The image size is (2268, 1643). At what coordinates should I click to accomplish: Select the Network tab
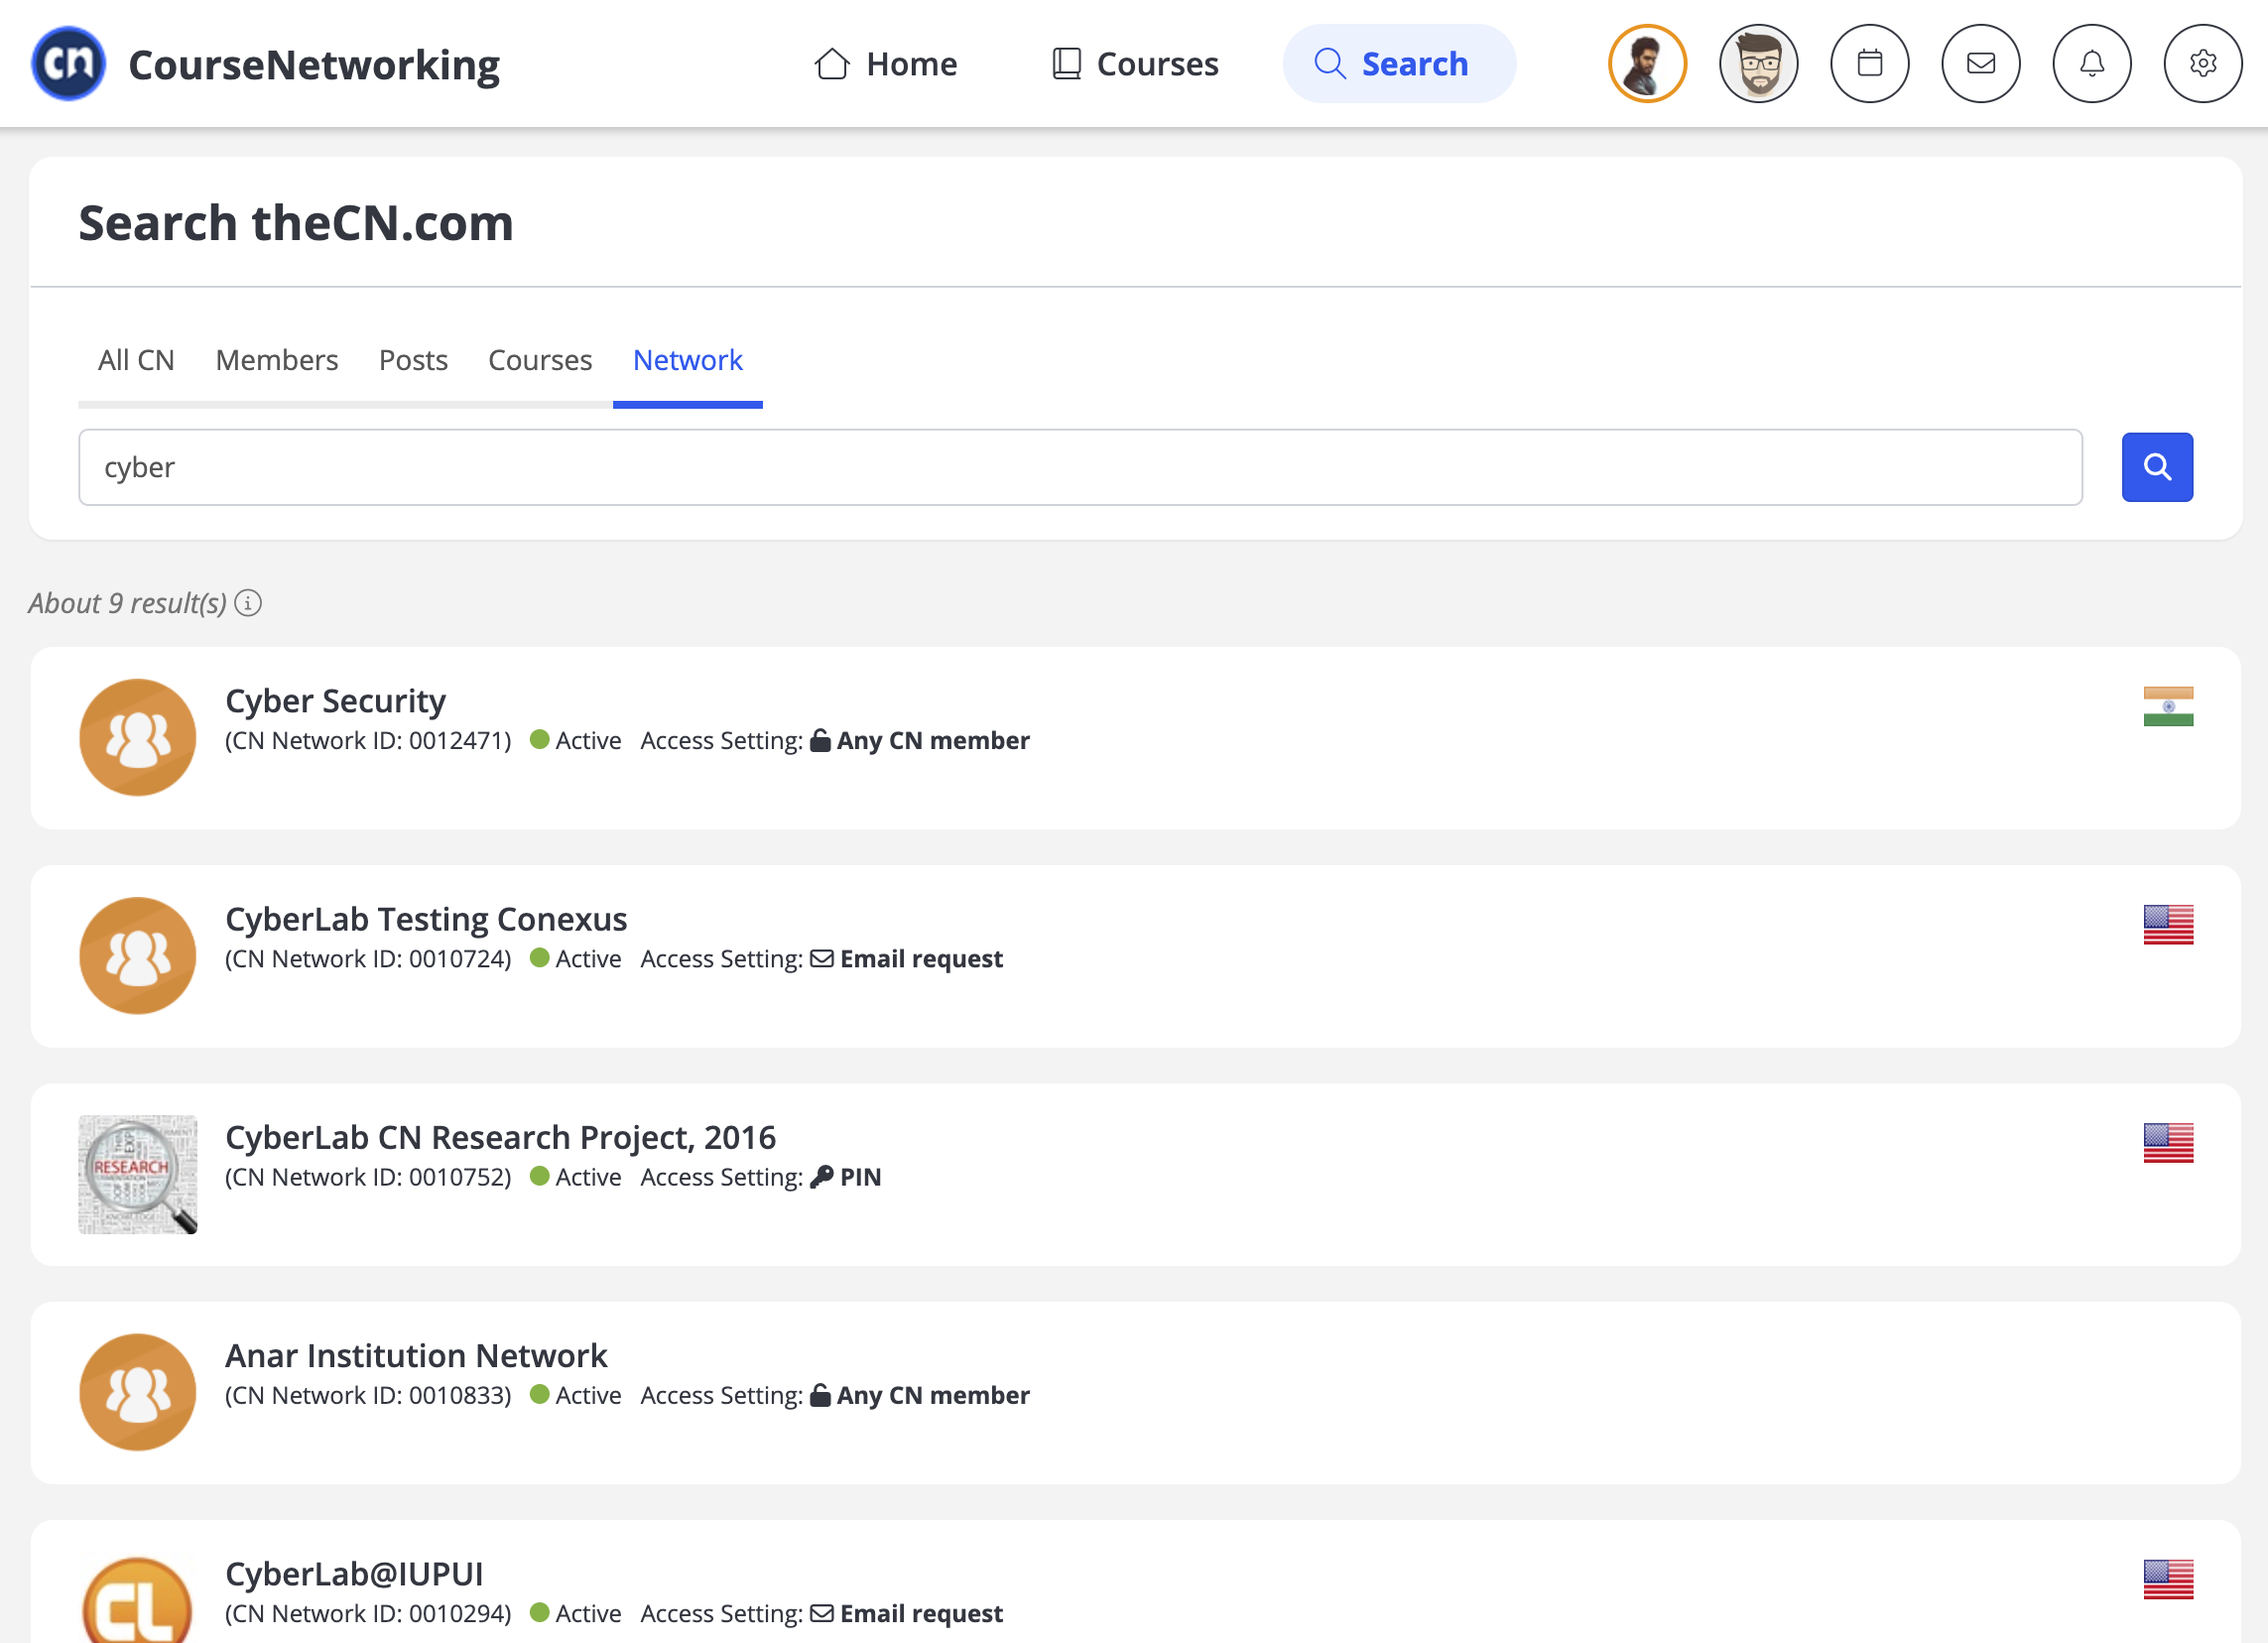tap(688, 360)
